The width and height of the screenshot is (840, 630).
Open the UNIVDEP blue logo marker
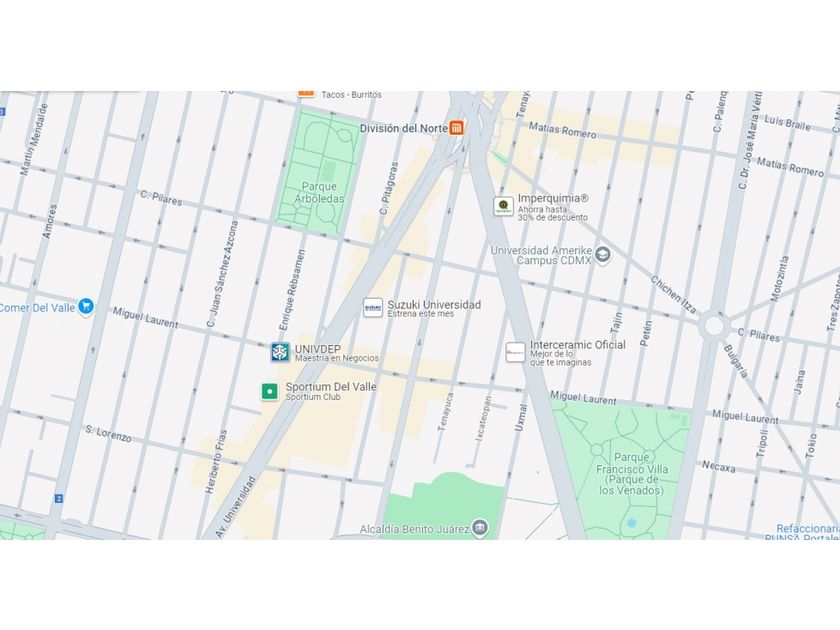pos(280,352)
